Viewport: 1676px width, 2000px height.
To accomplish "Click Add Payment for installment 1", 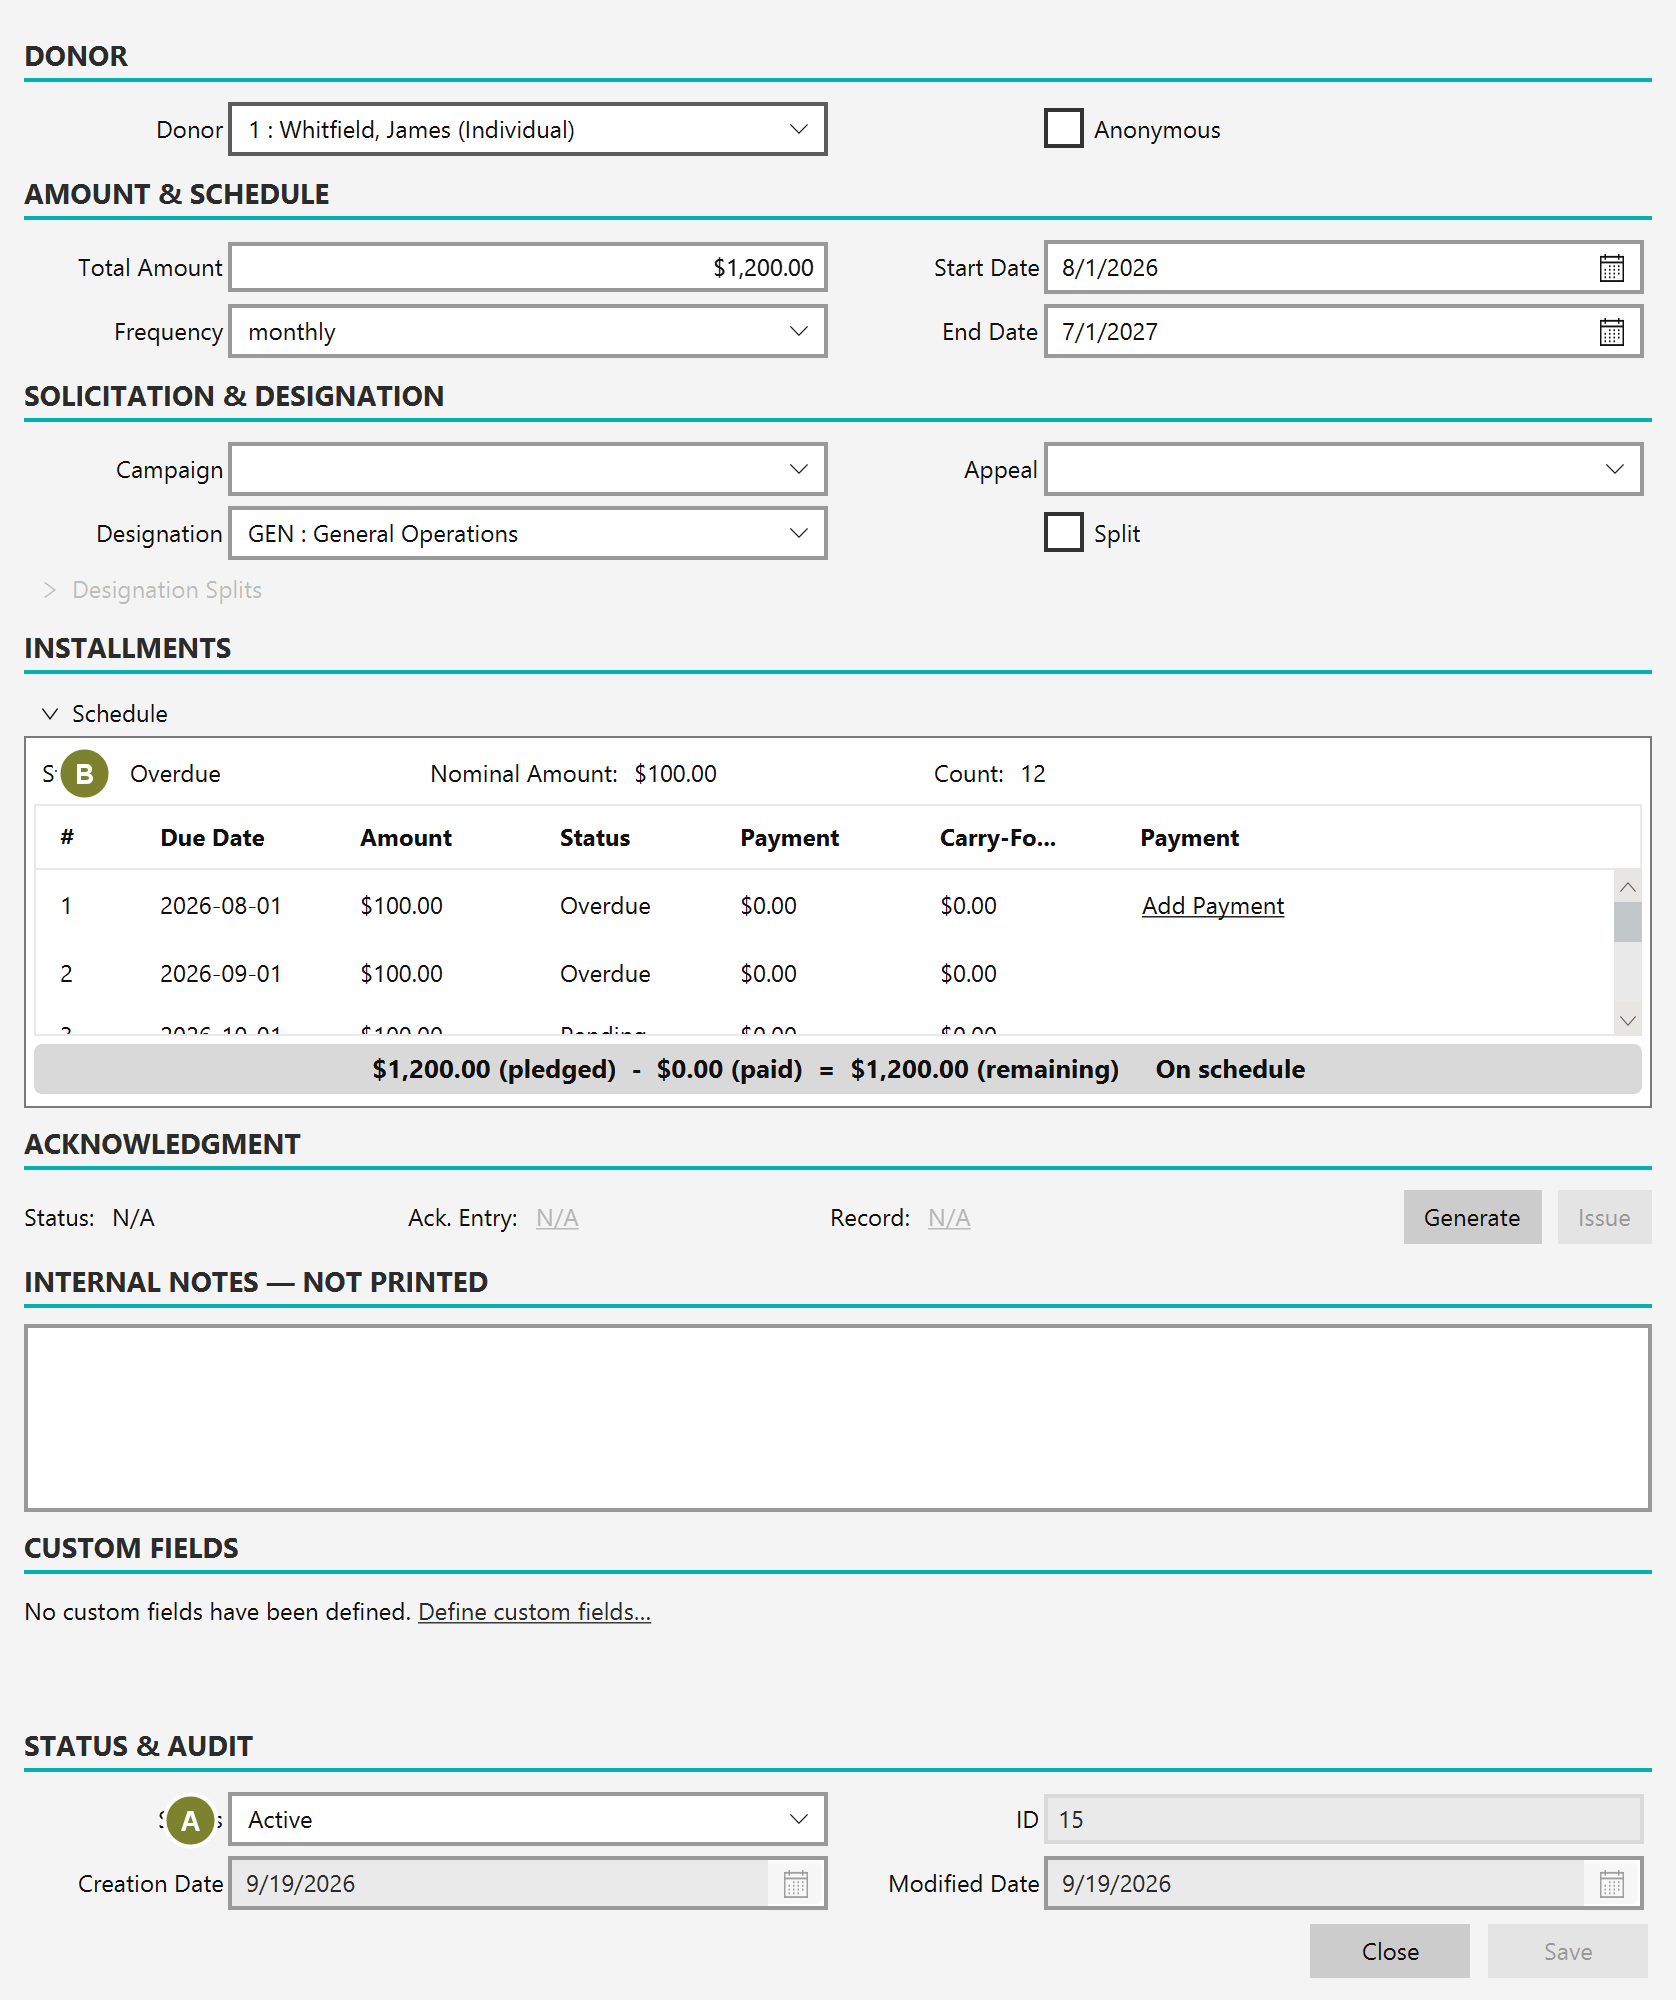I will pos(1213,906).
